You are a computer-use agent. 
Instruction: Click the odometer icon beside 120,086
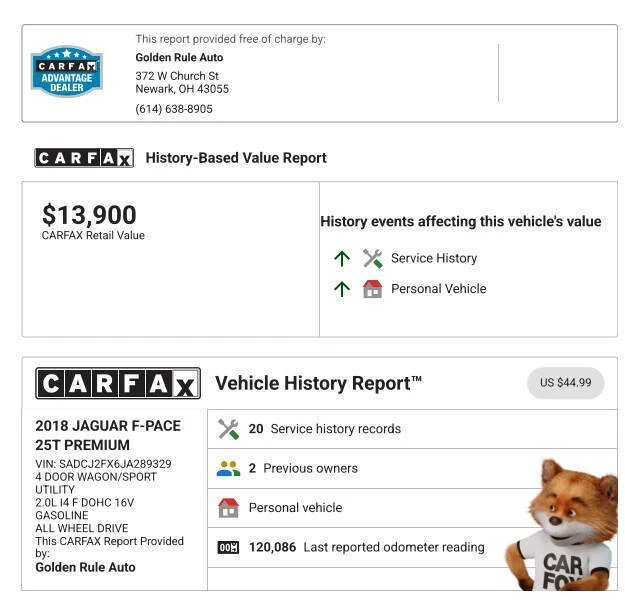[x=228, y=547]
